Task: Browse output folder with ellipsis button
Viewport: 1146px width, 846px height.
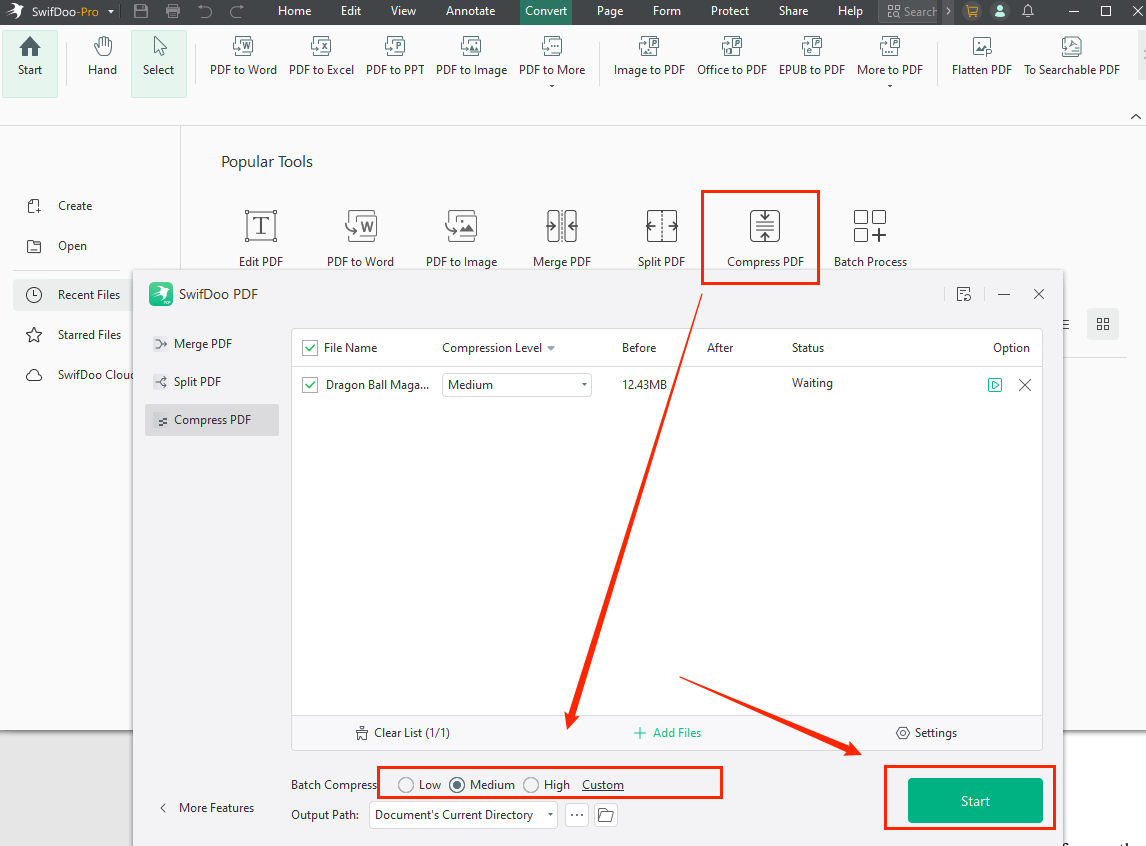Action: pos(577,815)
